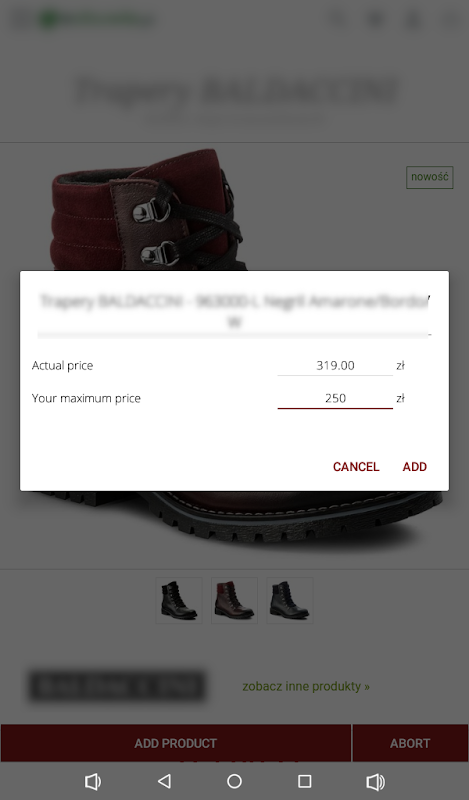Viewport: 469px width, 800px height.
Task: Click the 'nowość' badge on product image
Action: [430, 177]
